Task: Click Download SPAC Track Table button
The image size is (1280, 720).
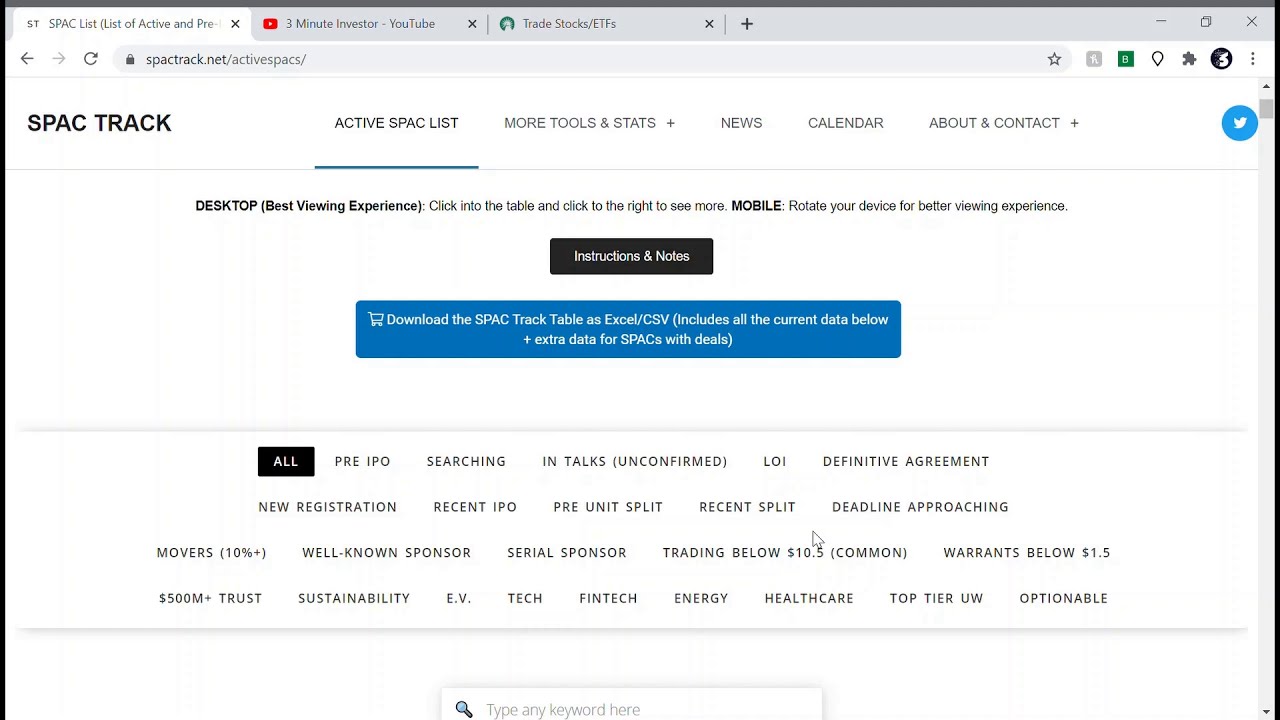Action: tap(628, 329)
